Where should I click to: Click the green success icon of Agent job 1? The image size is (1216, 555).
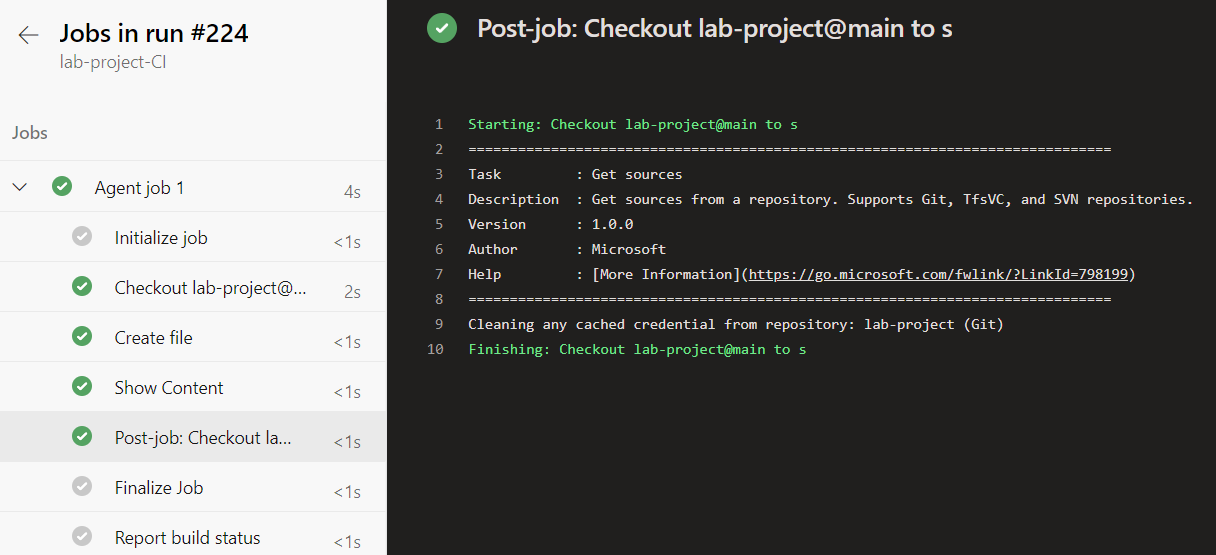[x=62, y=187]
